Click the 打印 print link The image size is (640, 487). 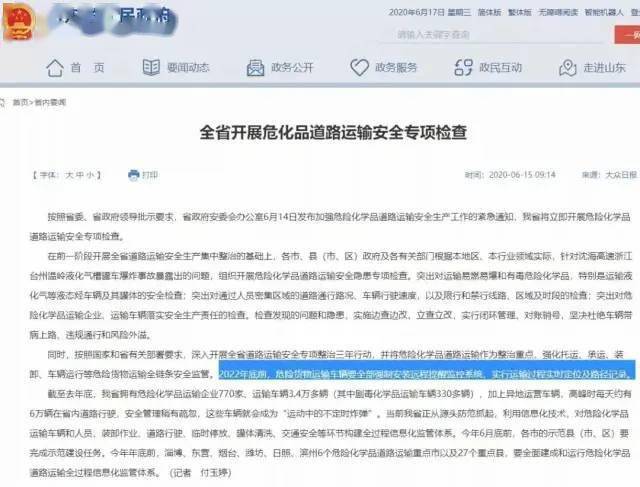[150, 175]
